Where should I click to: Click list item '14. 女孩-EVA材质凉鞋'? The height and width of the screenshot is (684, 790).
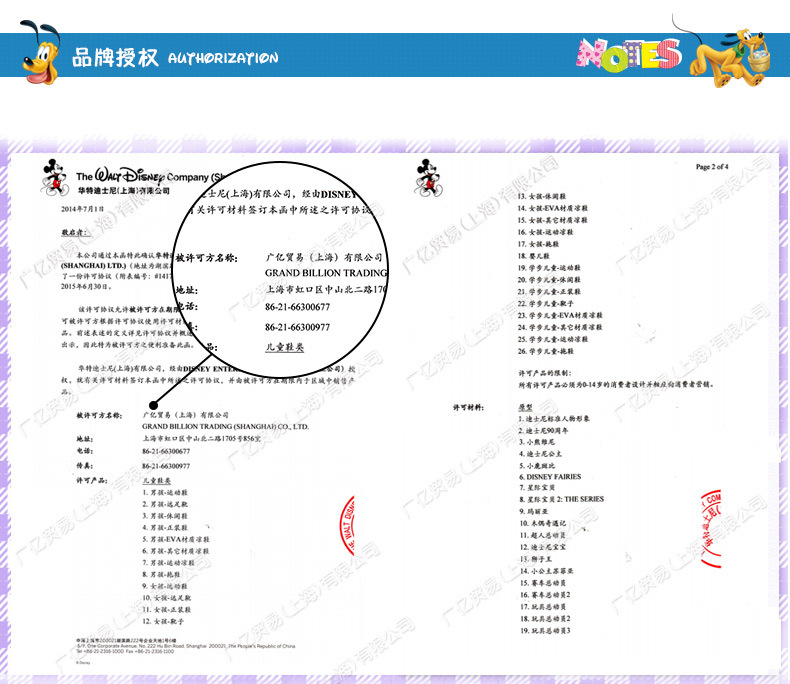pyautogui.click(x=552, y=208)
